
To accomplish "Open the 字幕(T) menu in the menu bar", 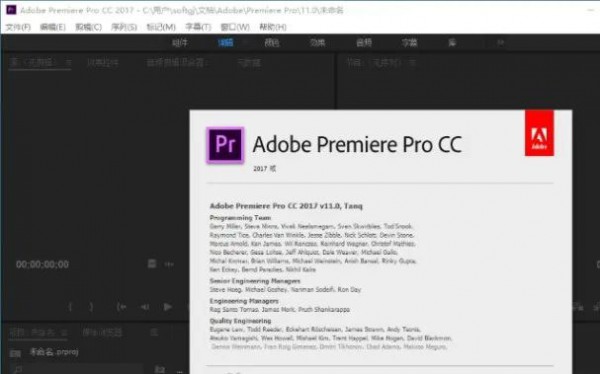I will 198,27.
